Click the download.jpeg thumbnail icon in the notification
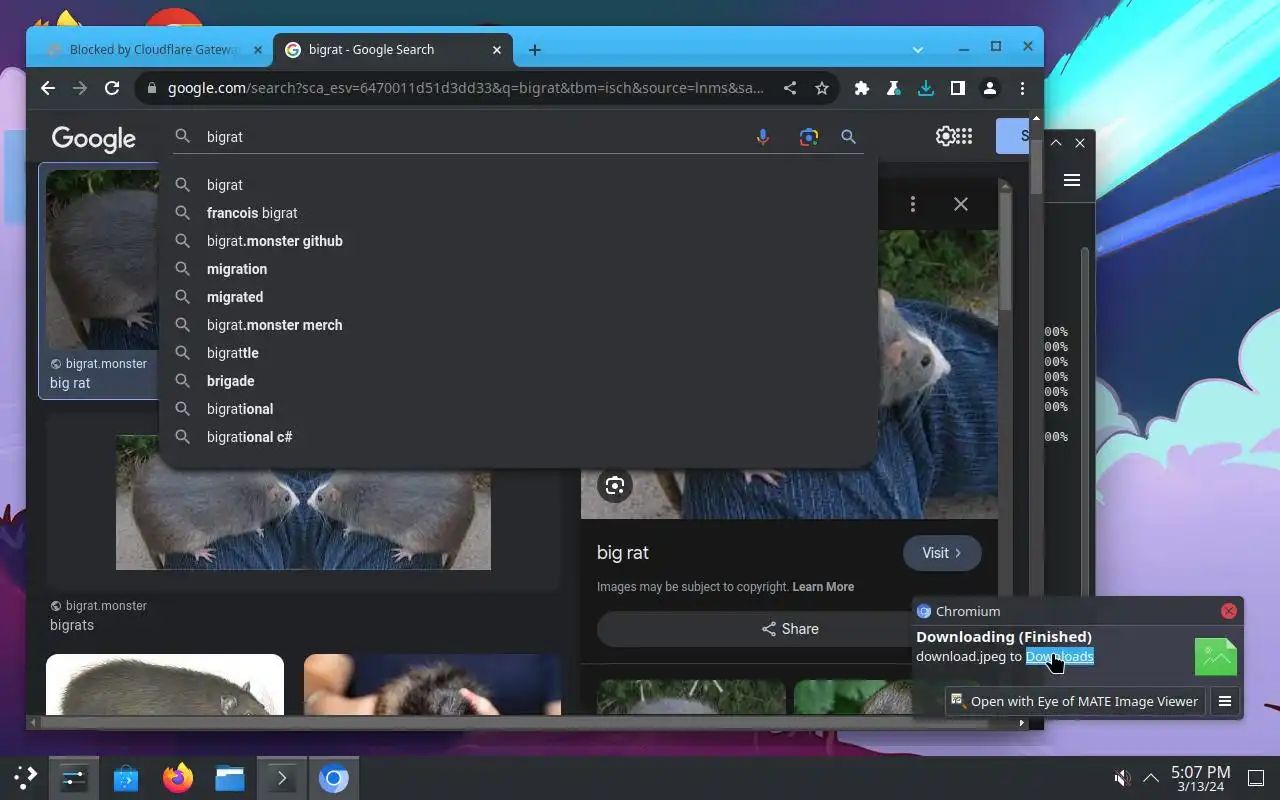Image resolution: width=1280 pixels, height=800 pixels. pos(1216,657)
